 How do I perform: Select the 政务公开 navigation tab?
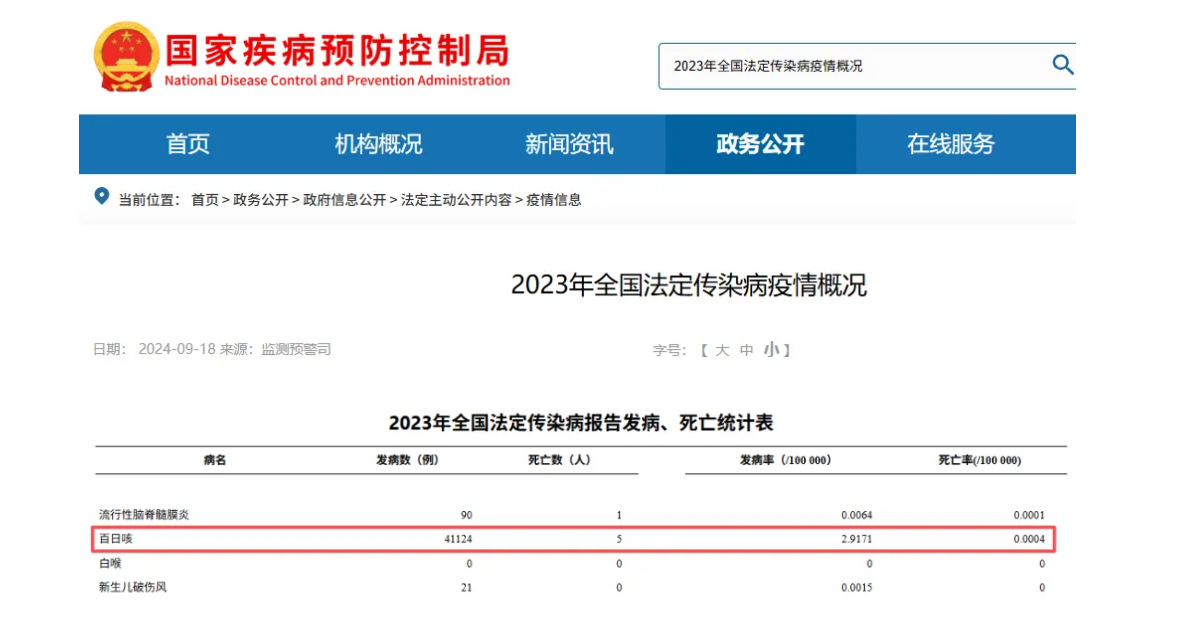tap(760, 144)
